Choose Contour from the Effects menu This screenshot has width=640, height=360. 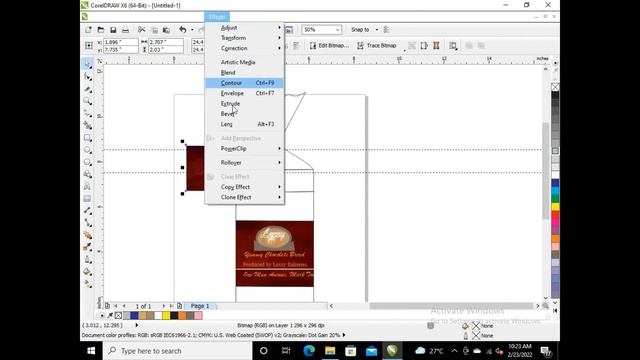click(x=244, y=83)
